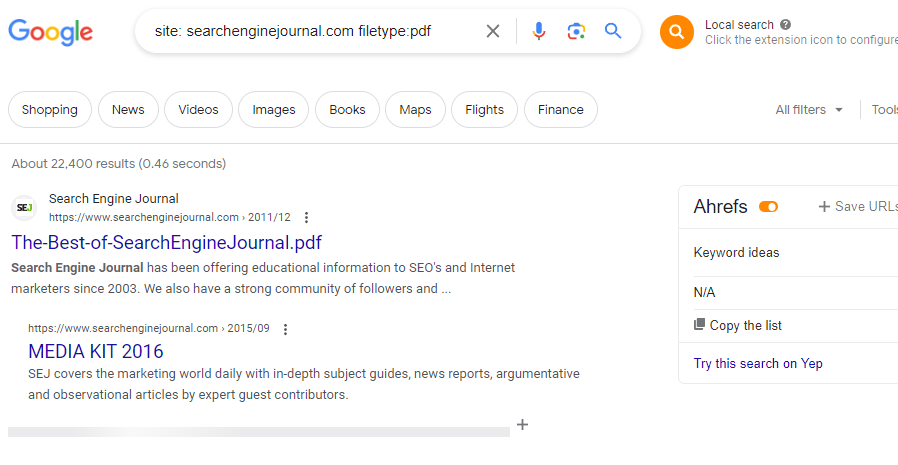Run search with magnifying glass icon
The width and height of the screenshot is (898, 465).
tap(613, 31)
